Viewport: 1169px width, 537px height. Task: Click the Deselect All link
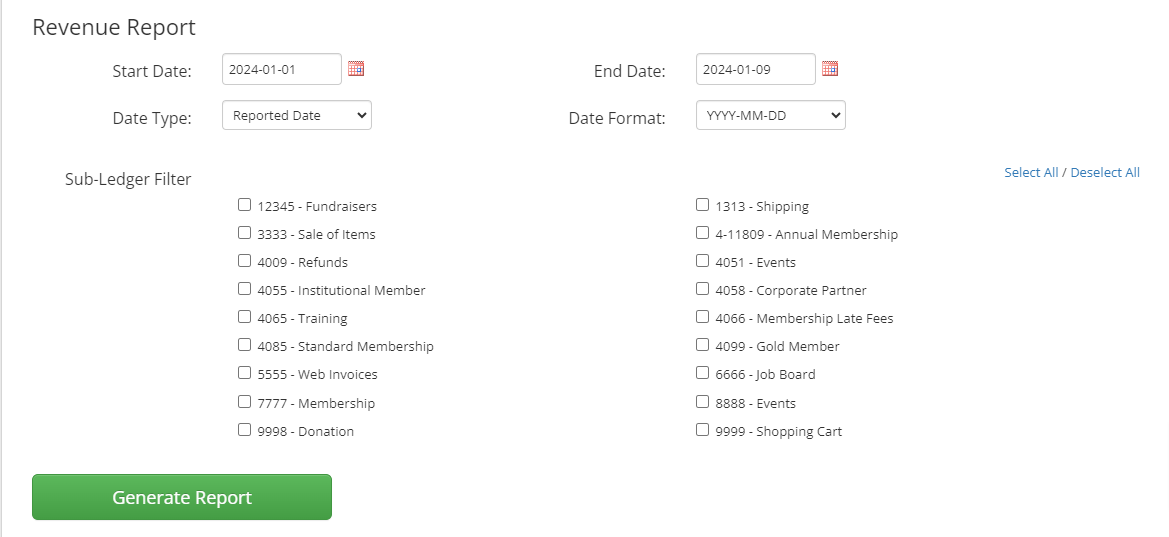tap(1105, 173)
